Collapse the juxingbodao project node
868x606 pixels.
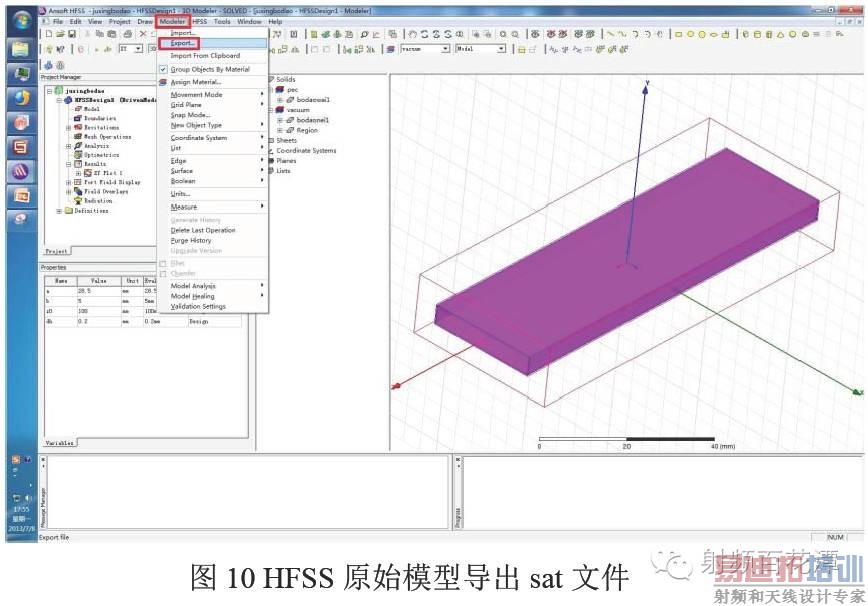coord(49,91)
